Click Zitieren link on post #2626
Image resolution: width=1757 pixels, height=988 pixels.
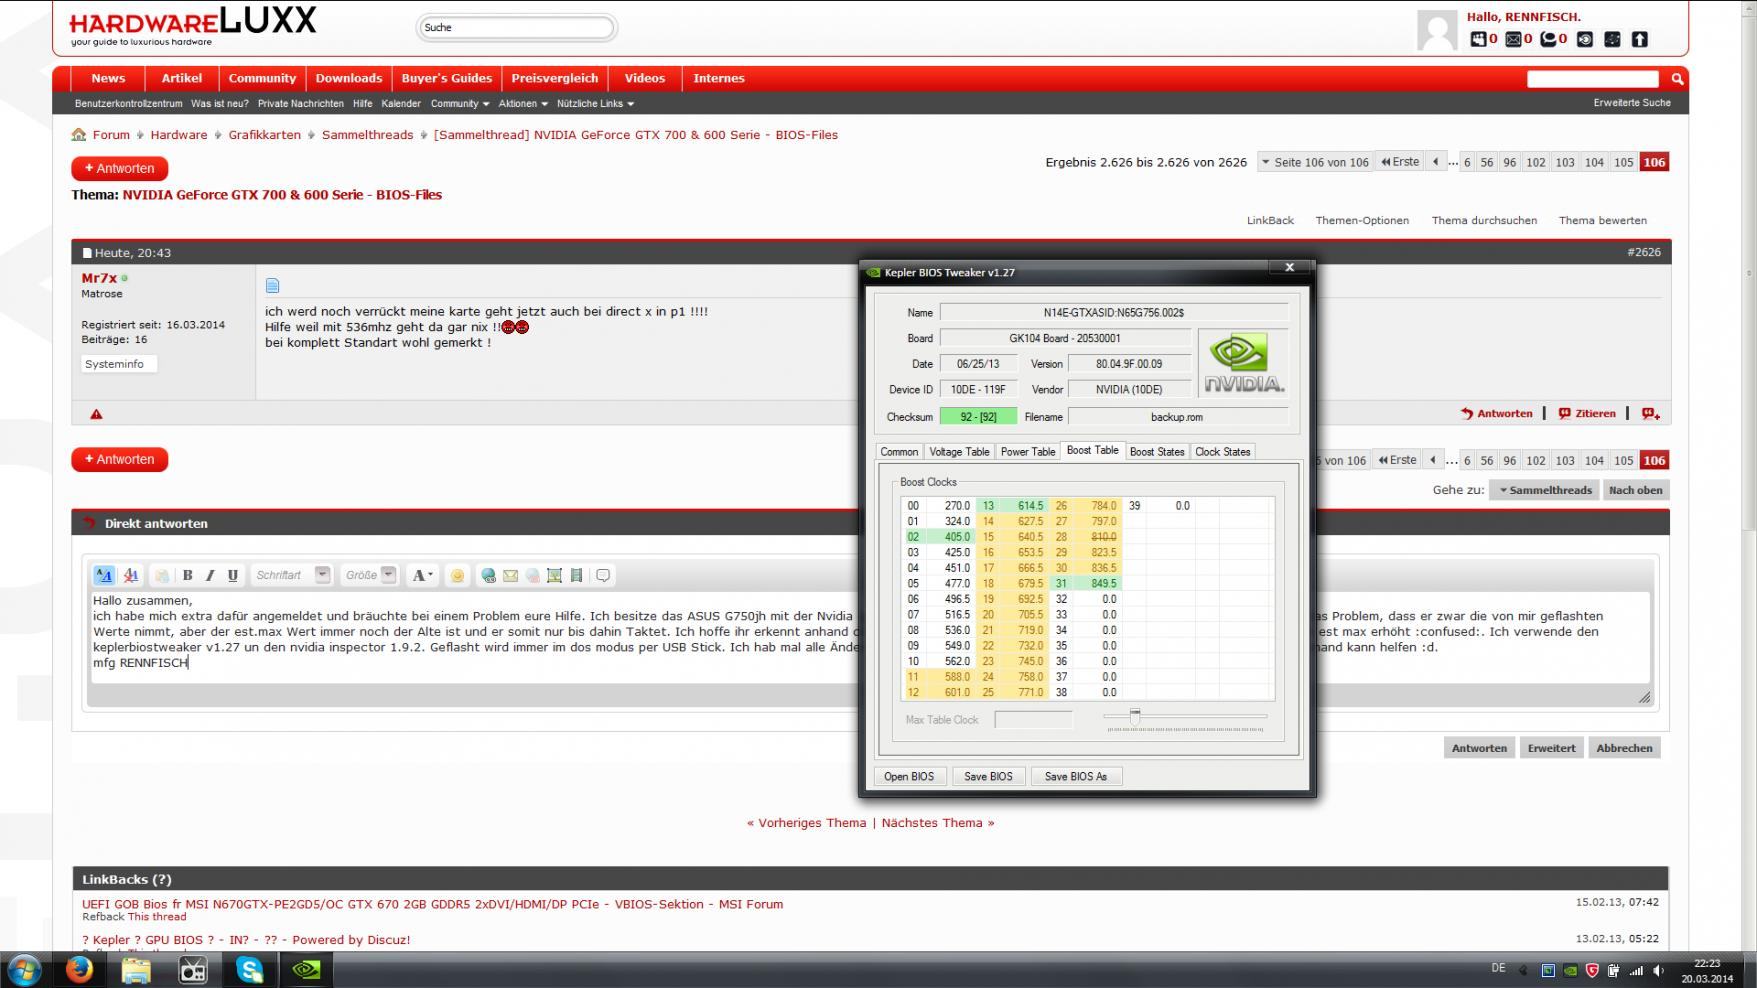click(1587, 414)
